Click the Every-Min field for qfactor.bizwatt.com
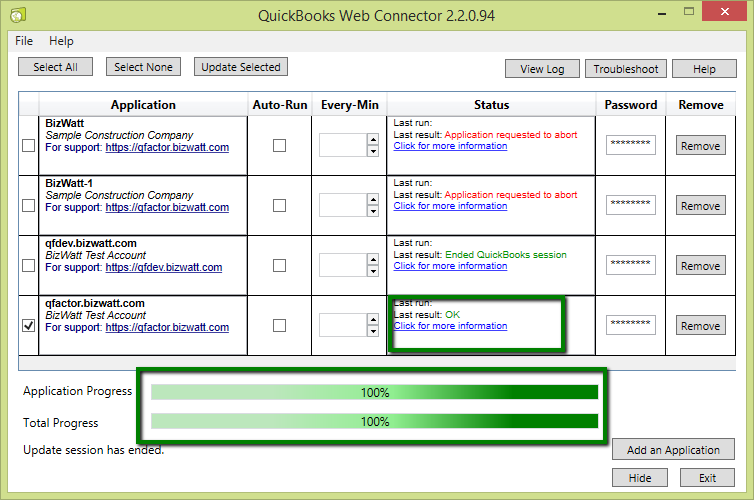The height and width of the screenshot is (500, 754). (x=343, y=325)
